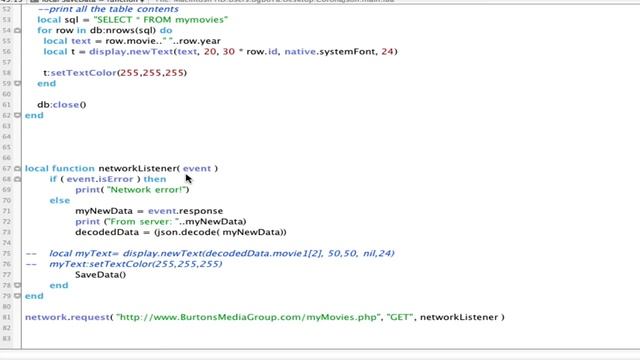Click 'row.movie' on line 55
This screenshot has height=360, width=640.
tap(131, 41)
